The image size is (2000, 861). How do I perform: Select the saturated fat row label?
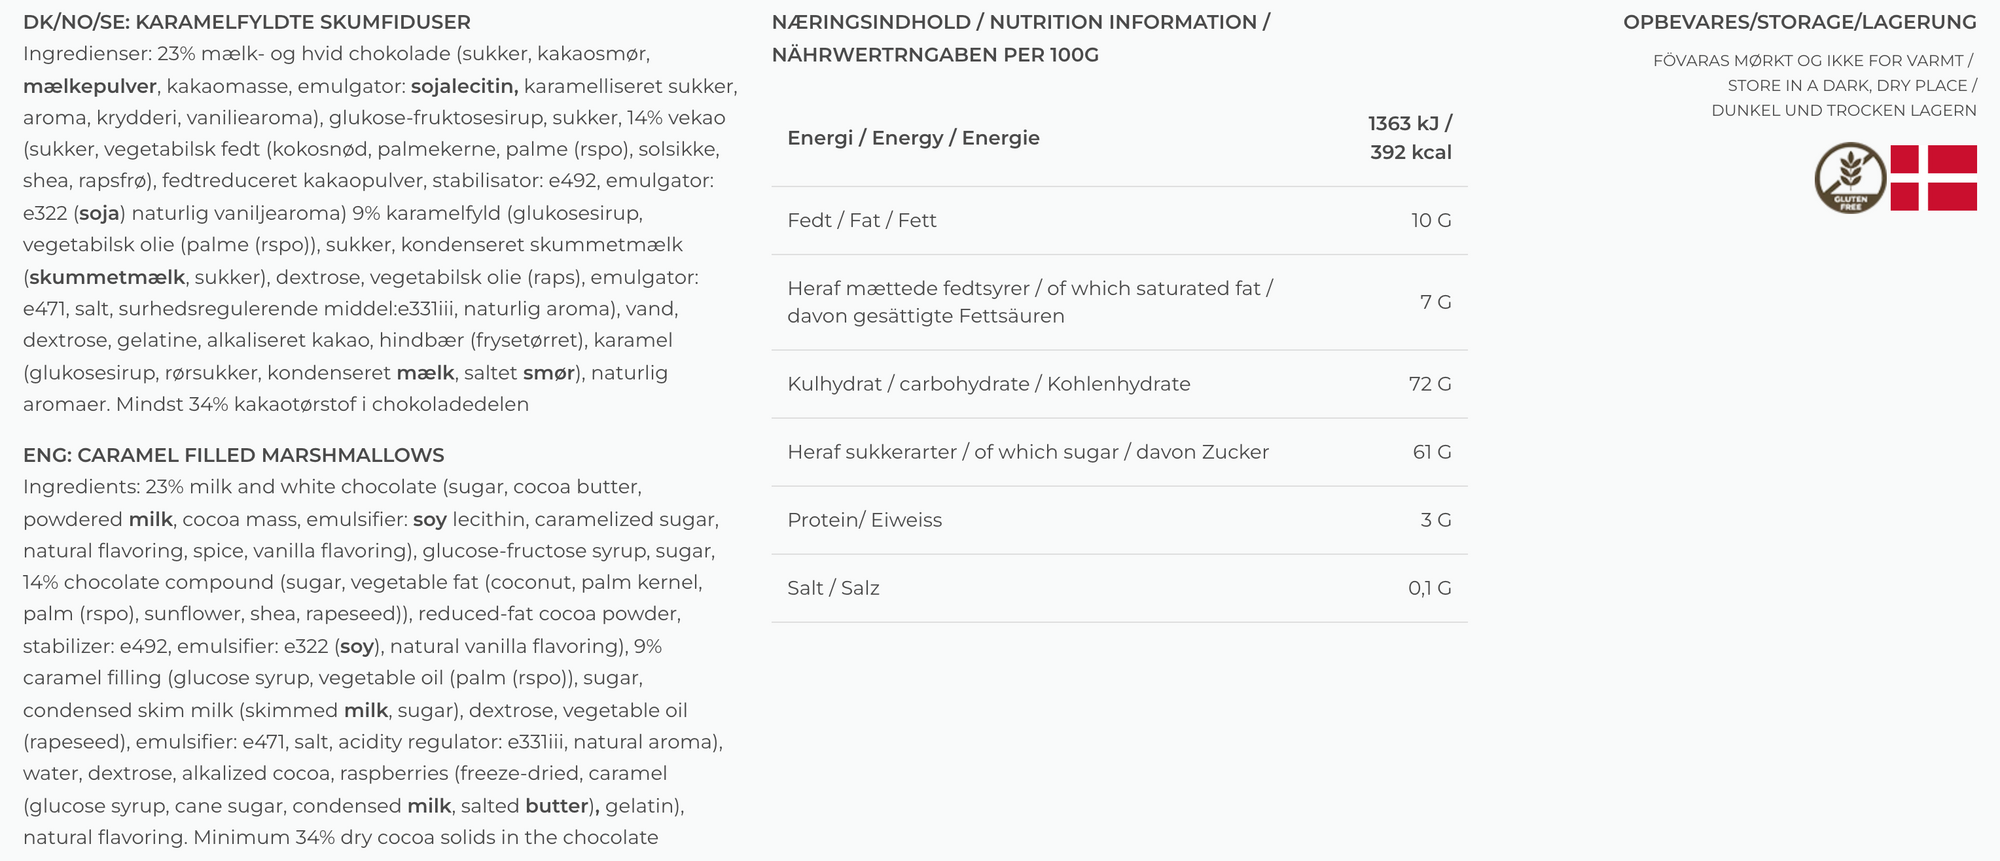point(1029,302)
